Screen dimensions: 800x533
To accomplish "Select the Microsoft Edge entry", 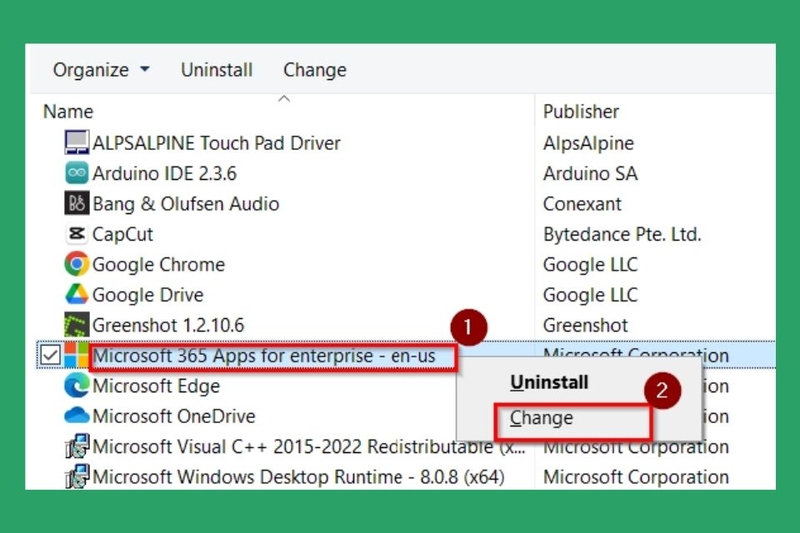I will pos(156,386).
